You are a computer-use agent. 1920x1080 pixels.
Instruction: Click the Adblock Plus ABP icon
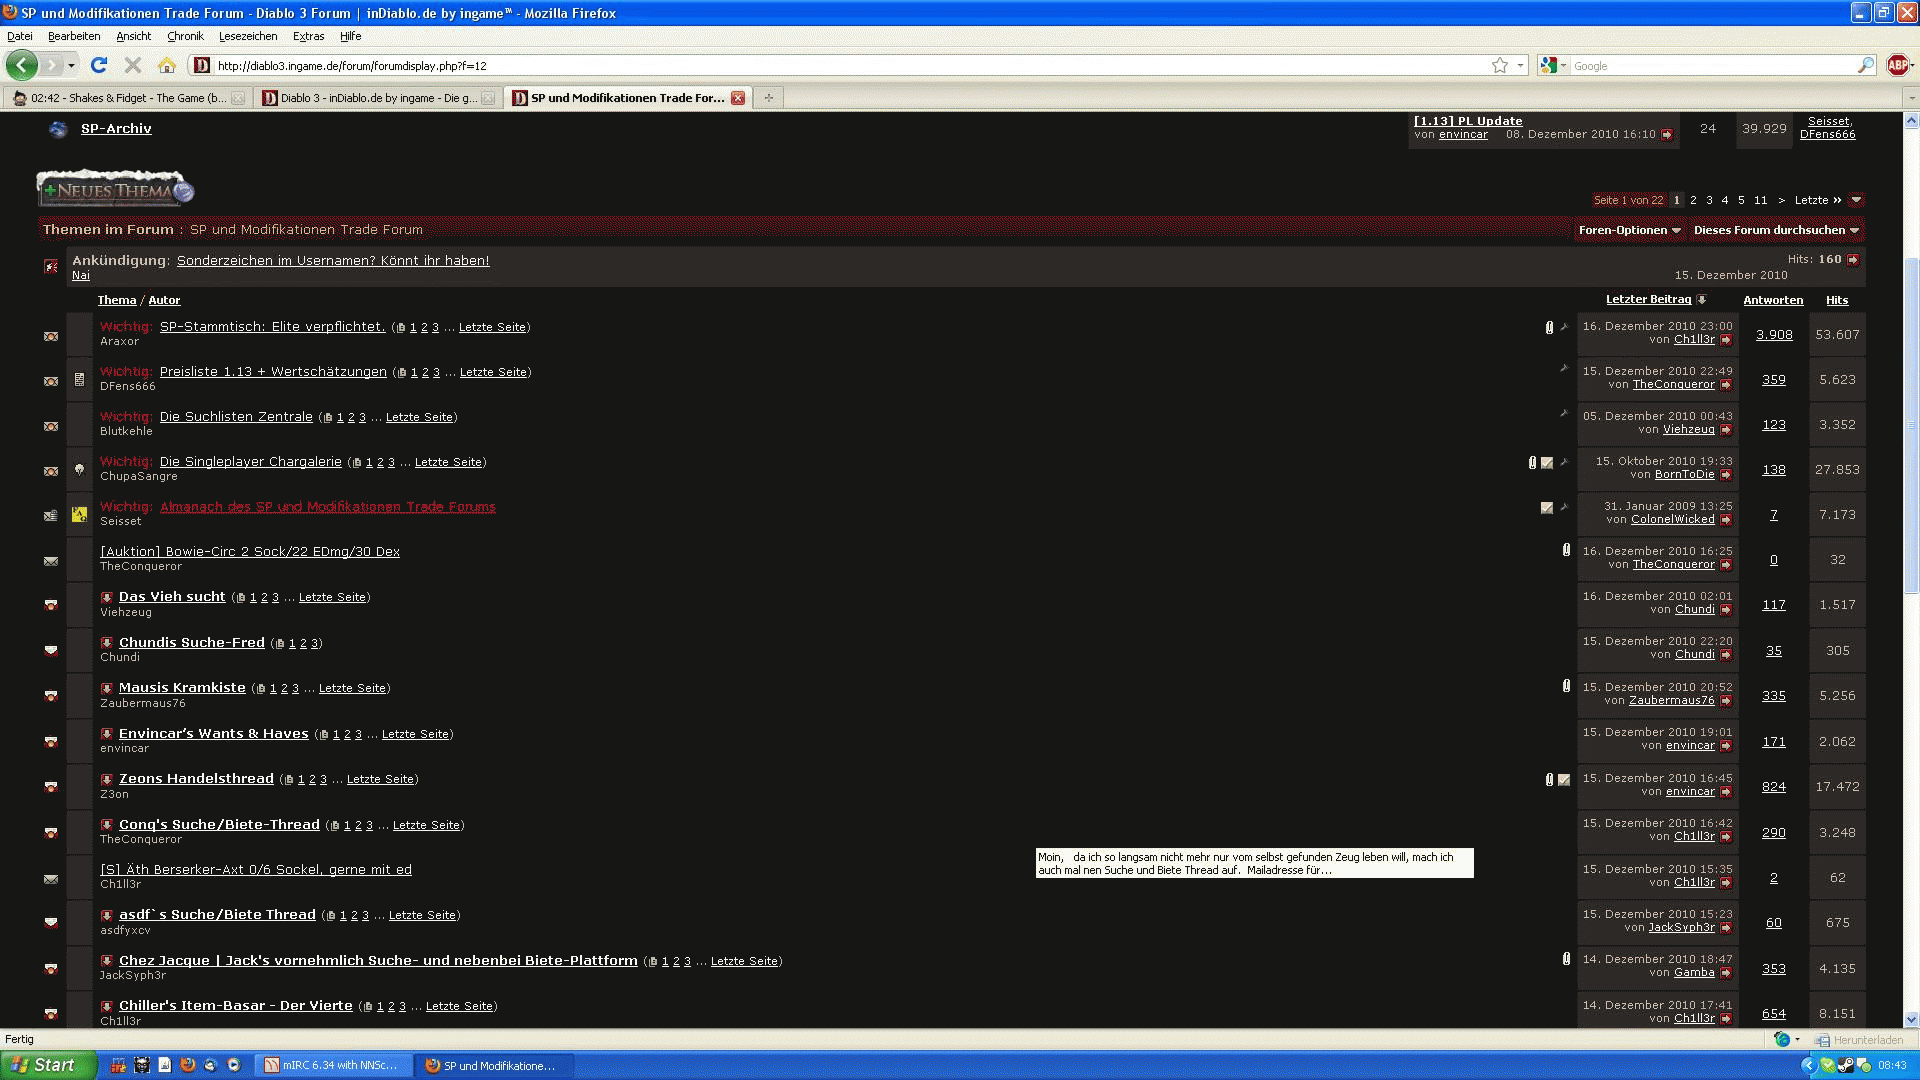coord(1897,65)
